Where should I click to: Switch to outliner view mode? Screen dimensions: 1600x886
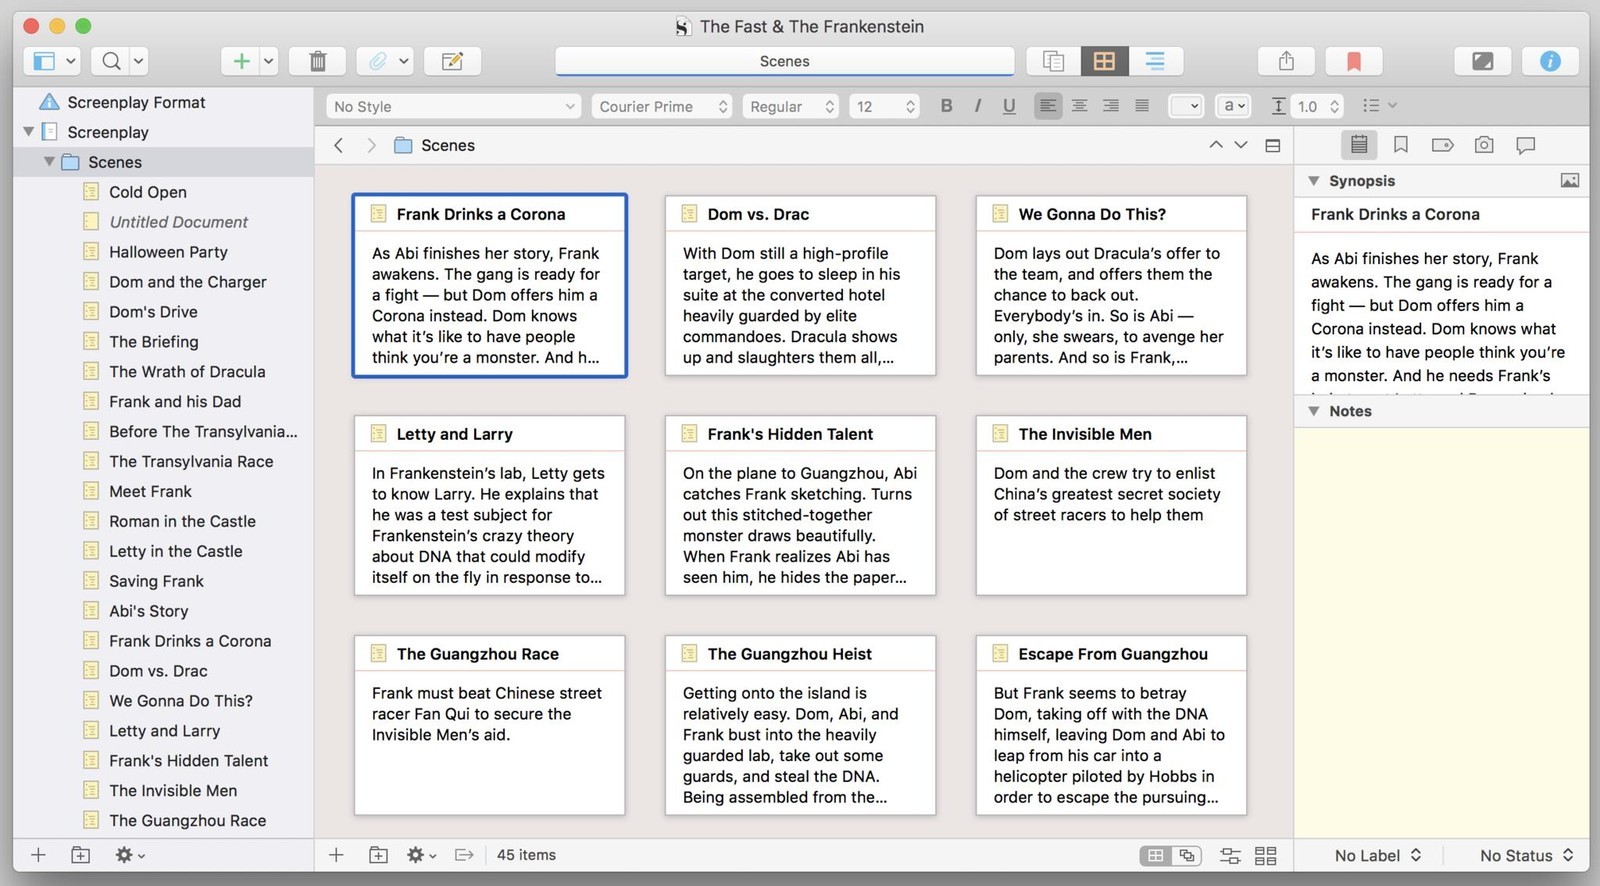1155,61
